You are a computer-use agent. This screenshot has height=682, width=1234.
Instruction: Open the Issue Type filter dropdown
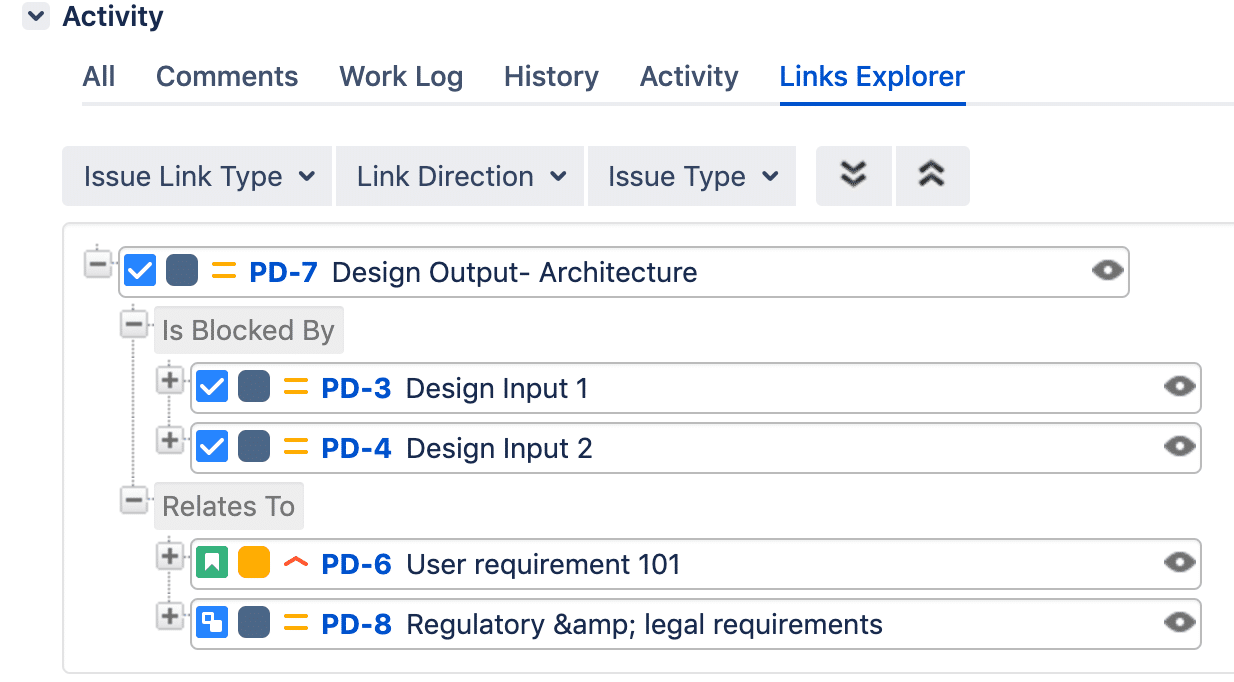691,176
